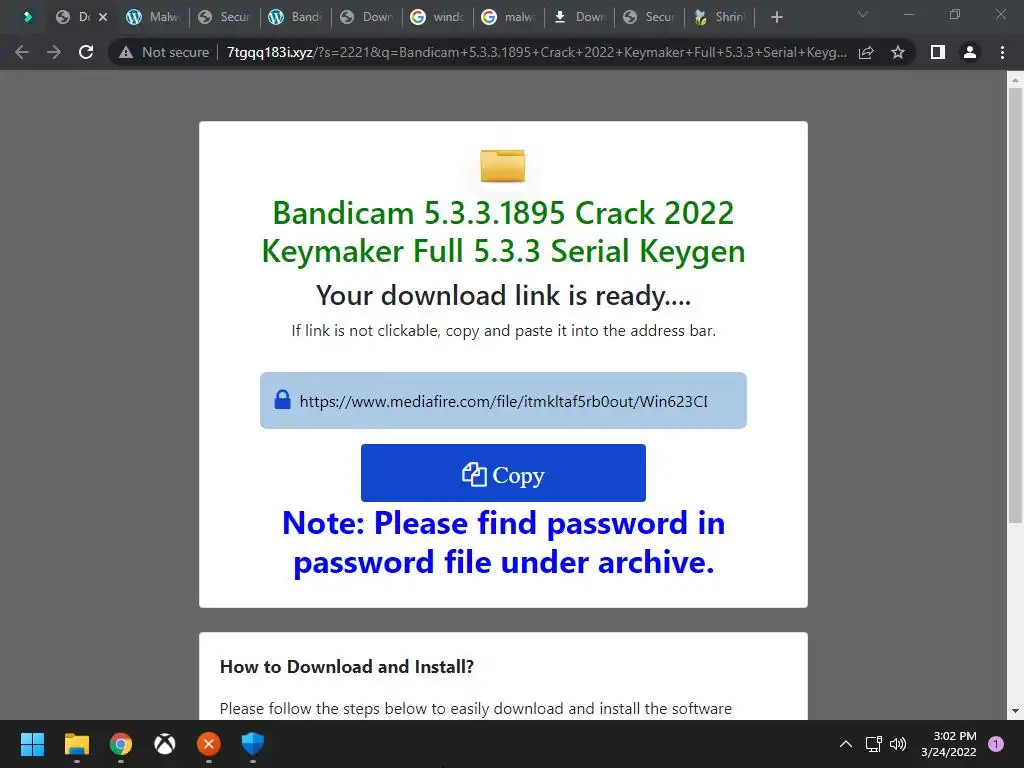The width and height of the screenshot is (1024, 768).
Task: Click the page's vertical scrollbar thumb
Action: pos(1015,305)
